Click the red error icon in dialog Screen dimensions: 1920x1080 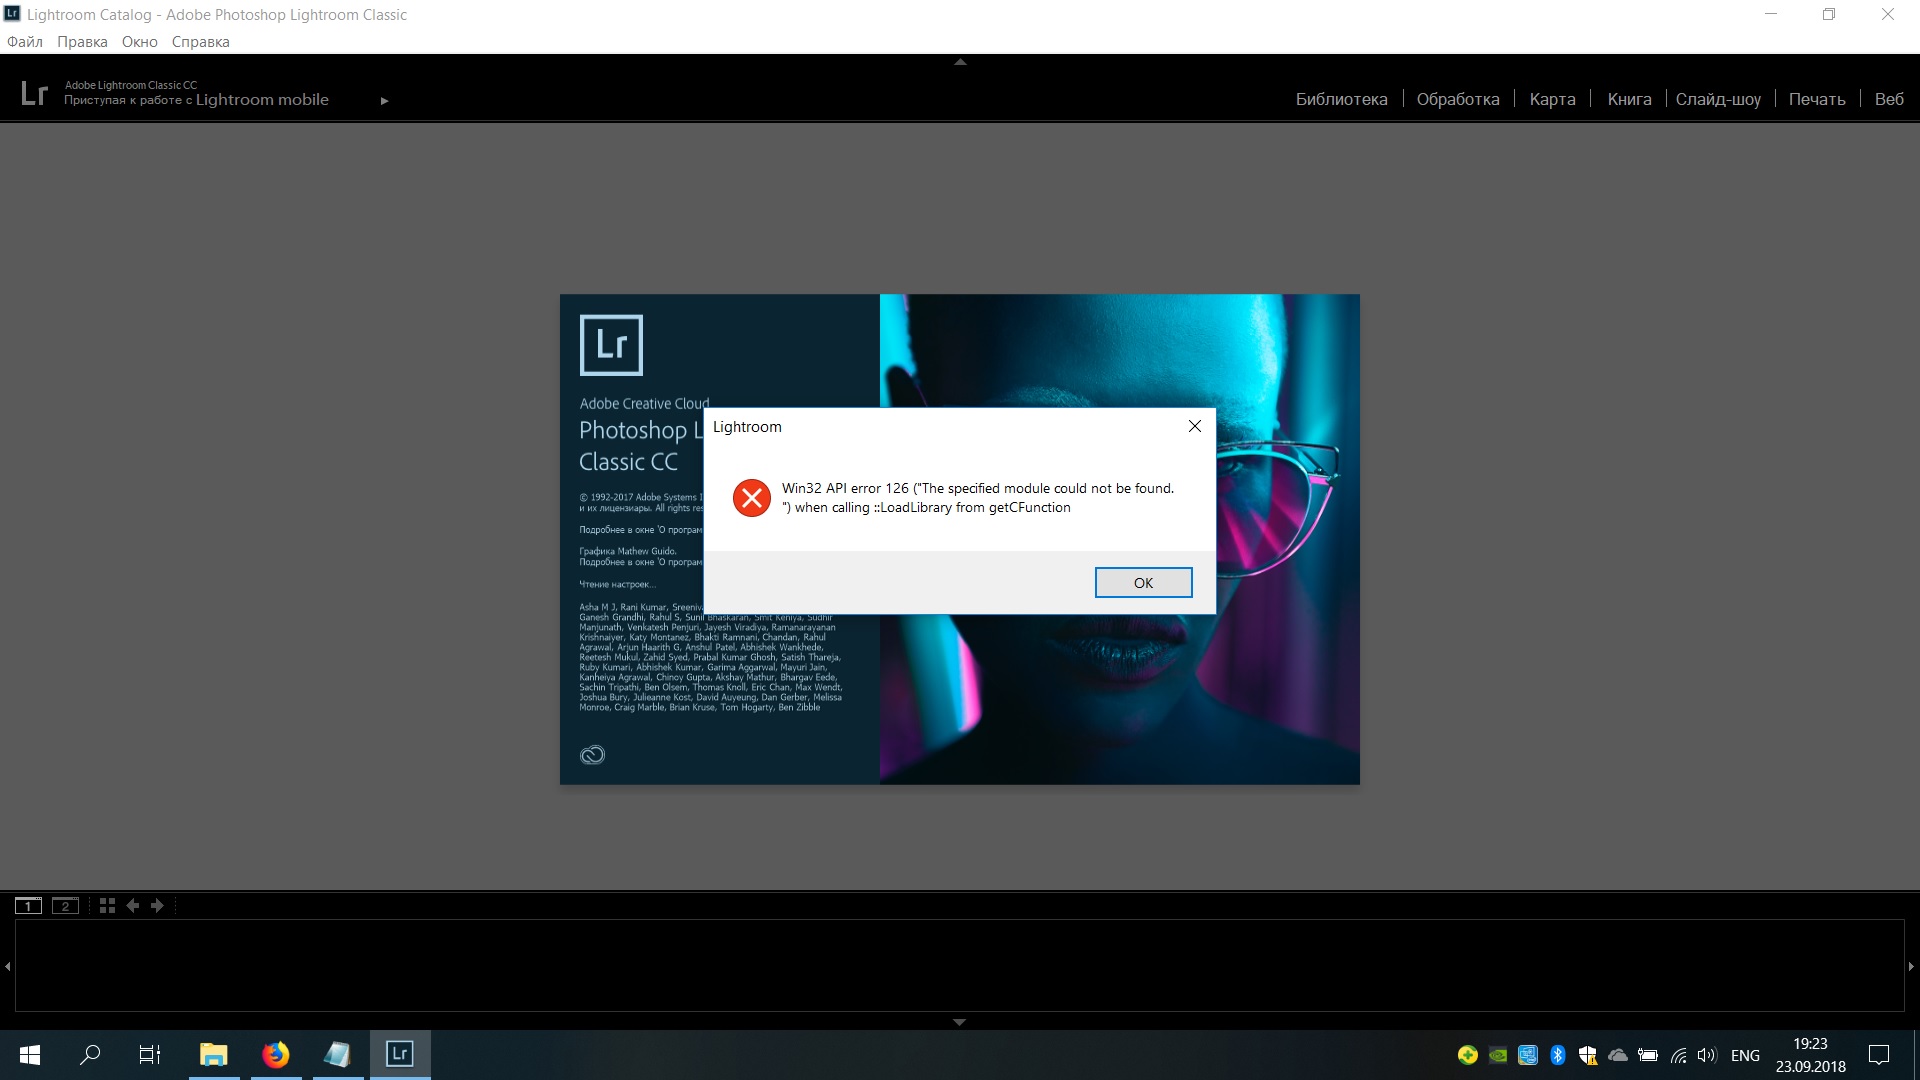tap(751, 498)
